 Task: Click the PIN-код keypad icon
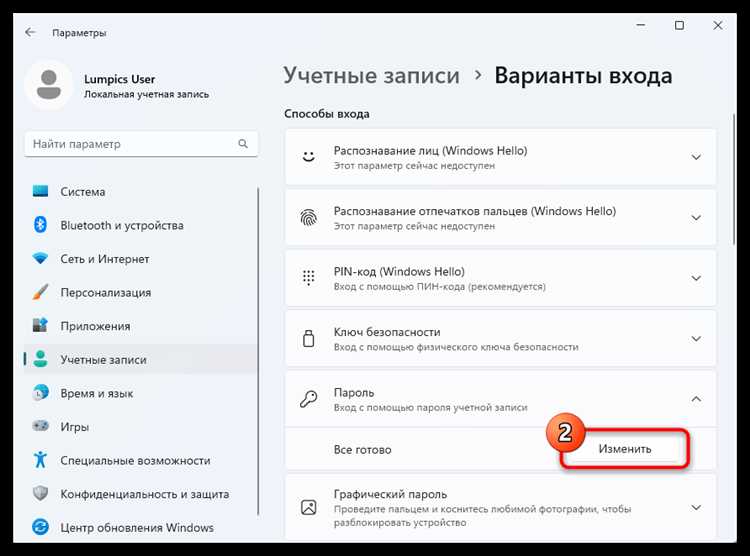pos(309,278)
